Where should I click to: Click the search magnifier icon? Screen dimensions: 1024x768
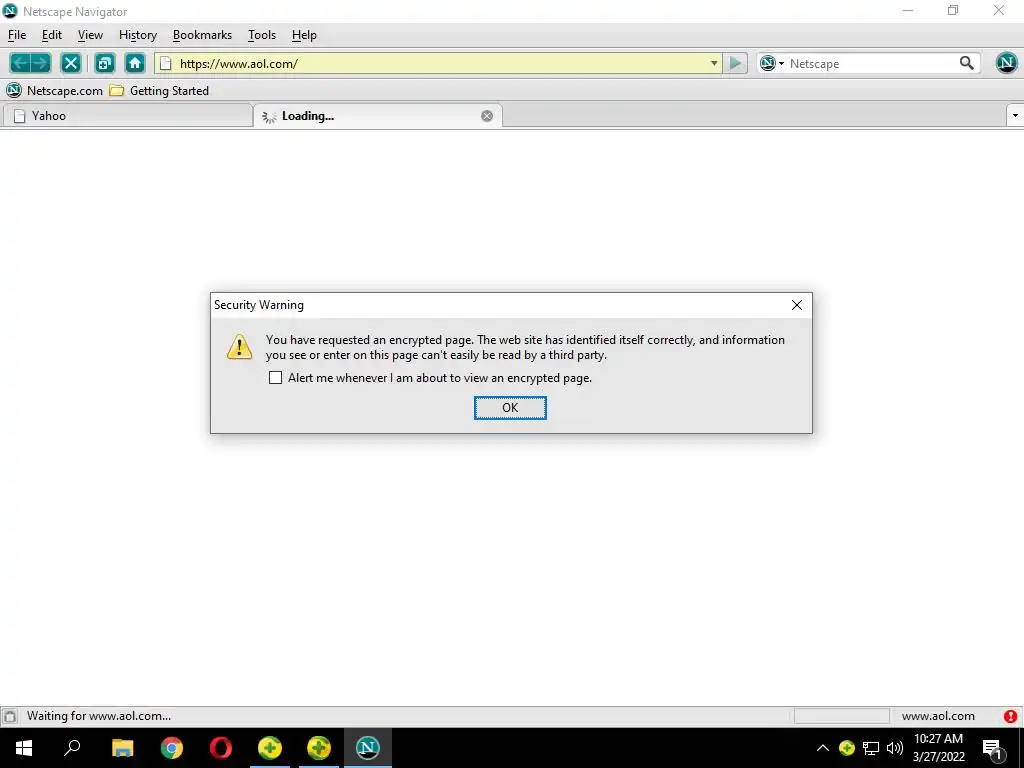point(967,63)
